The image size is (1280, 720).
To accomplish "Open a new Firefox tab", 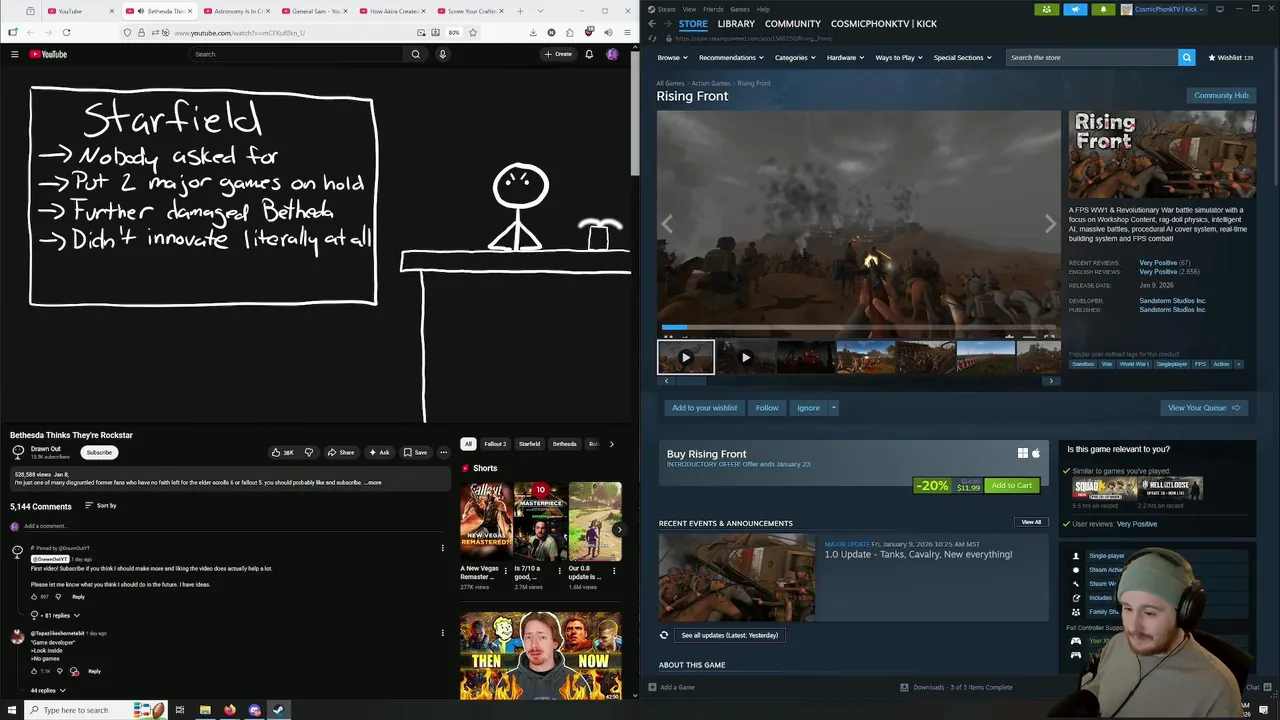I will point(520,11).
